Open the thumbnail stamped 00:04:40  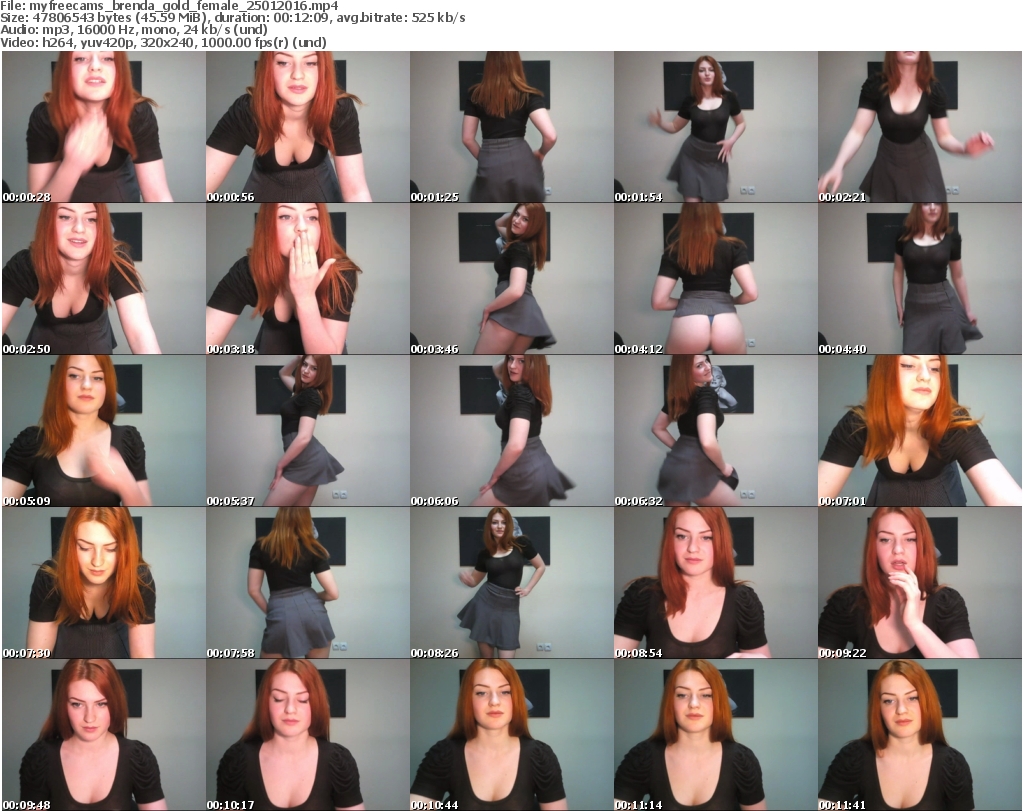tap(920, 279)
